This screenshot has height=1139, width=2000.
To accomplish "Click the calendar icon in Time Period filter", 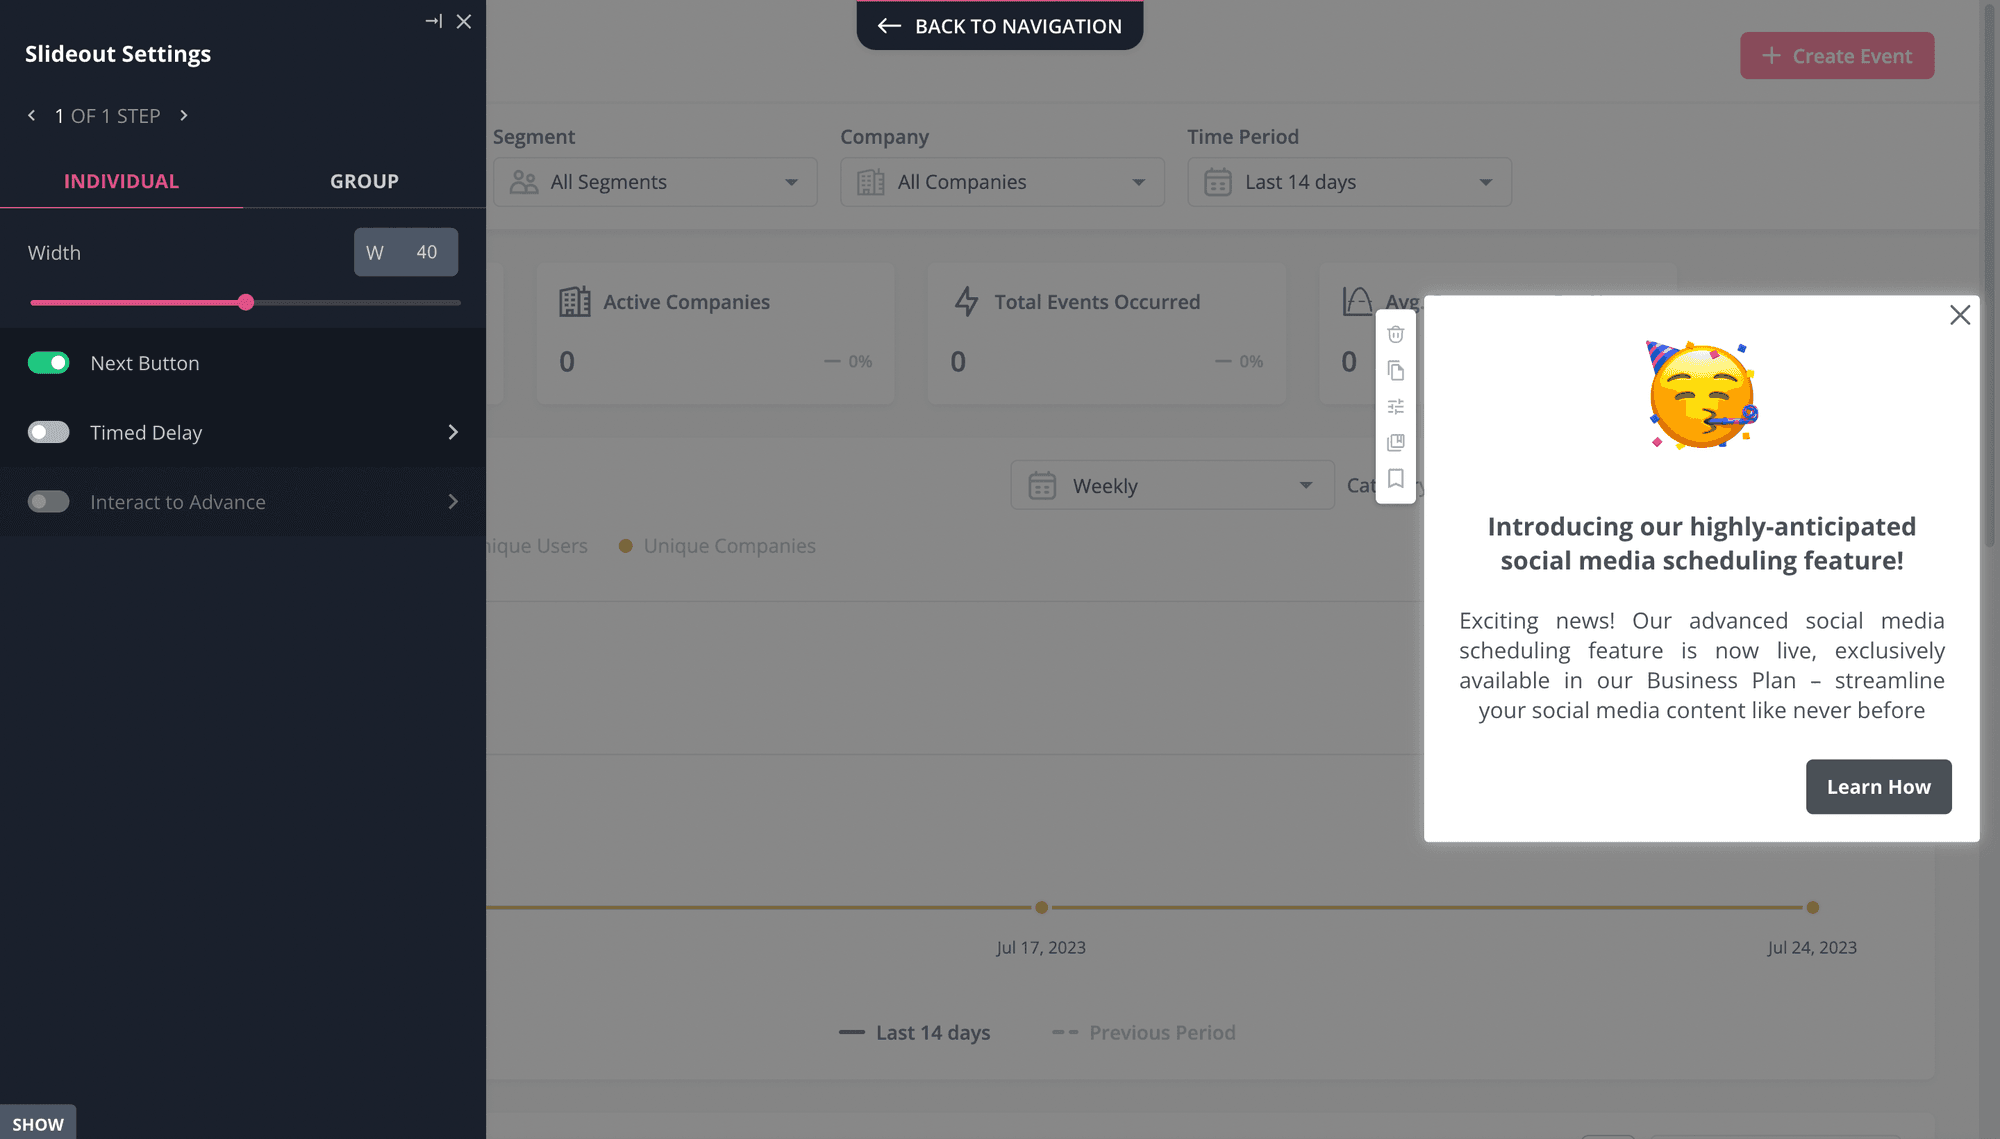I will (x=1218, y=182).
